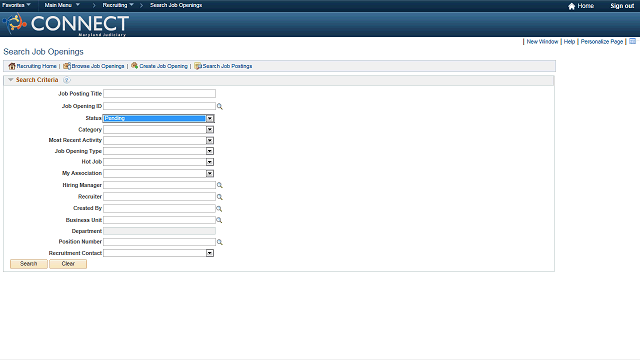Screen dimensions: 640x360
Task: Open the Favorites menu
Action: pyautogui.click(x=16, y=5)
